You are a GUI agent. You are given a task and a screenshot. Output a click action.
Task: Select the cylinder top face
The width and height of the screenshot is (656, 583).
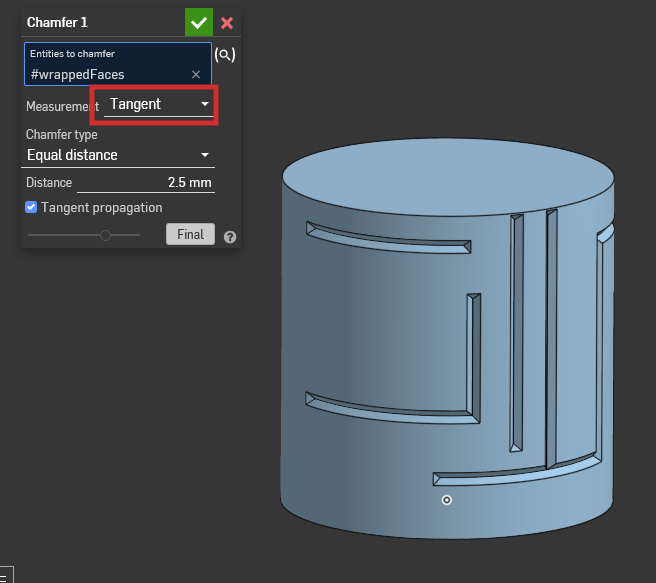point(448,176)
